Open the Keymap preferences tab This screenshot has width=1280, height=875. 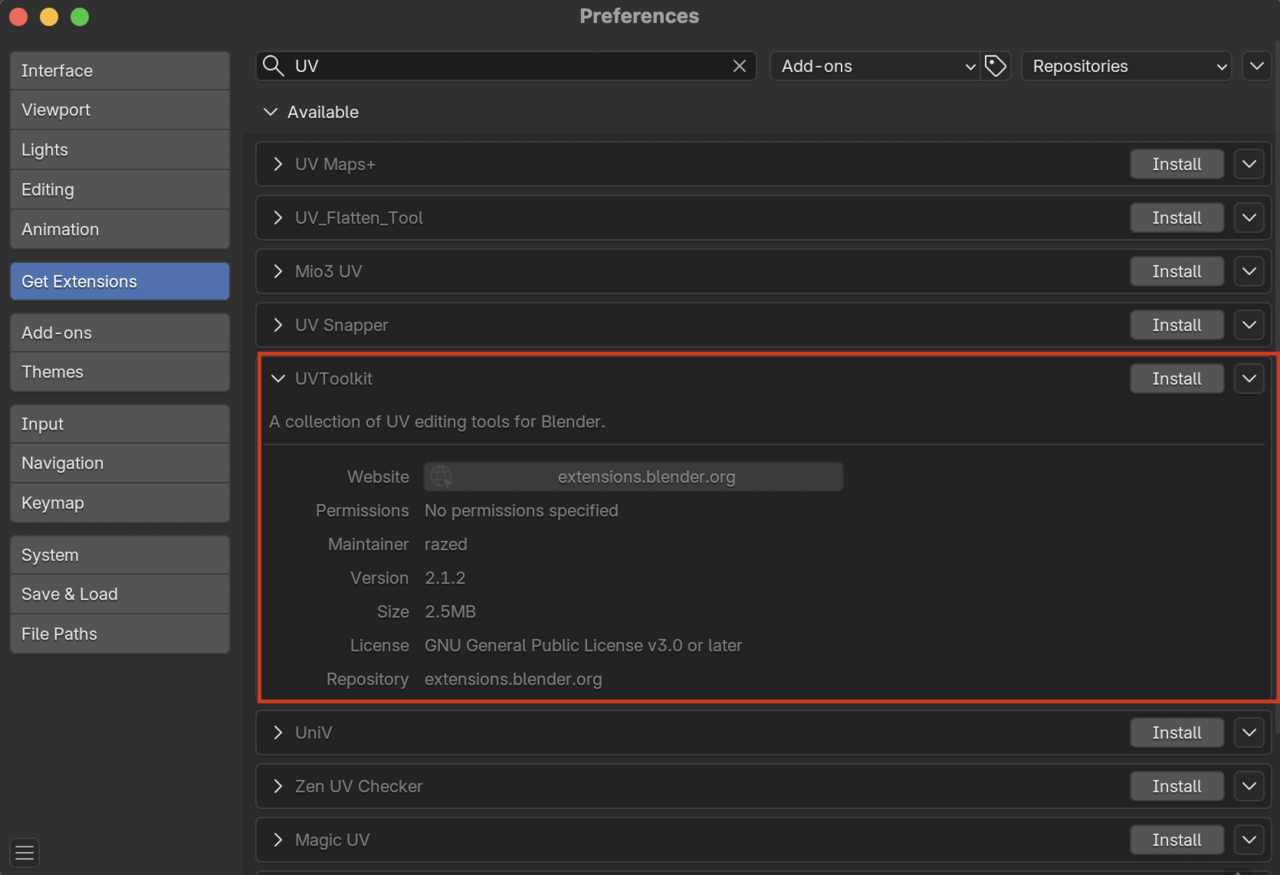[x=119, y=503]
